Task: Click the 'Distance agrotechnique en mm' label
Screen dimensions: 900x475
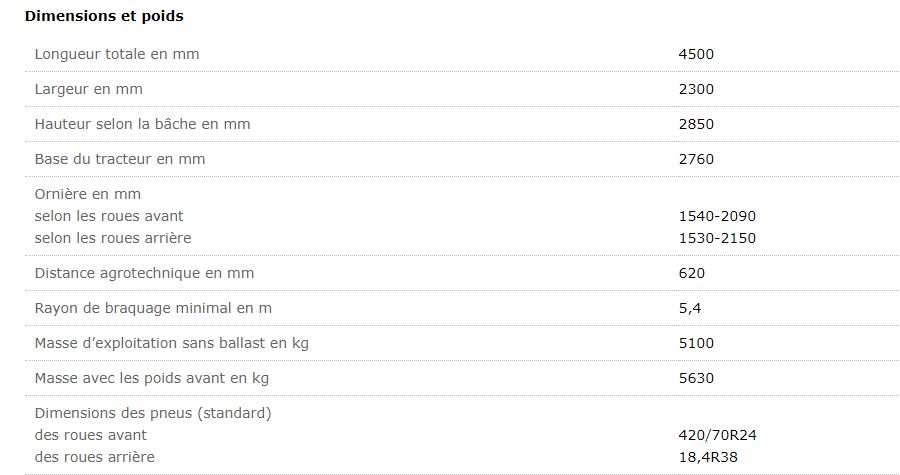Action: [x=143, y=273]
